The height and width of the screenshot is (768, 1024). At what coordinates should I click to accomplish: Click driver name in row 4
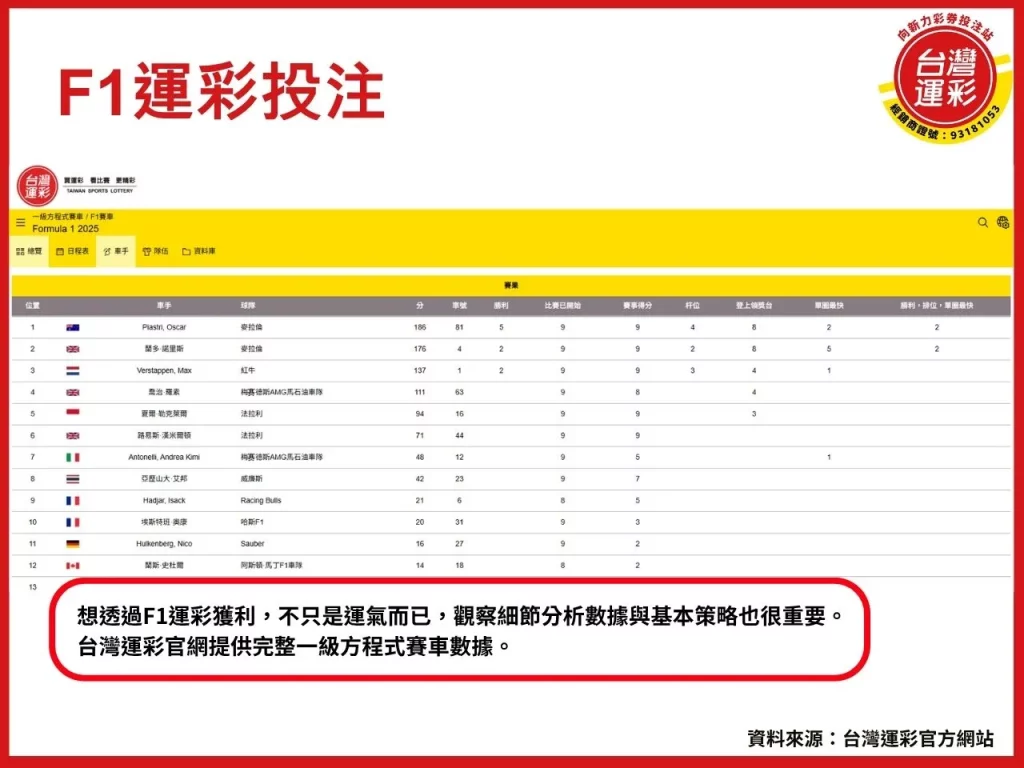click(x=164, y=392)
